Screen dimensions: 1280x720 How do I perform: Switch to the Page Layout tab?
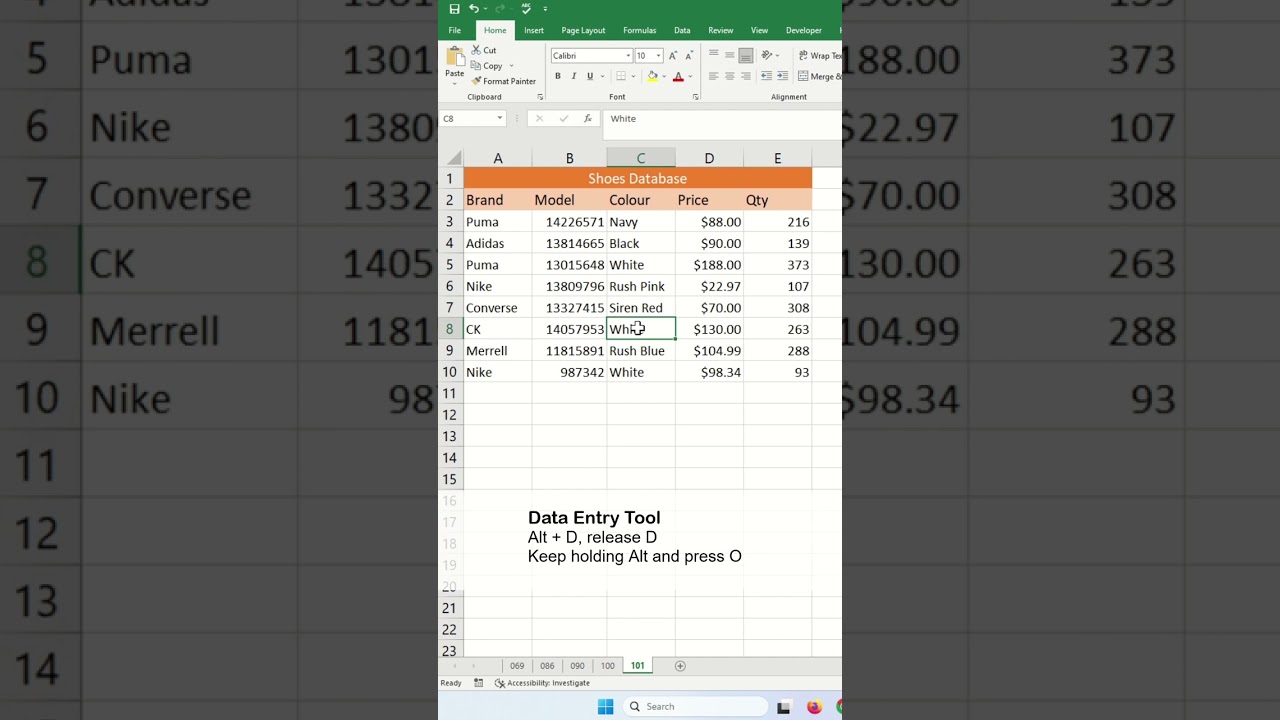coord(583,31)
